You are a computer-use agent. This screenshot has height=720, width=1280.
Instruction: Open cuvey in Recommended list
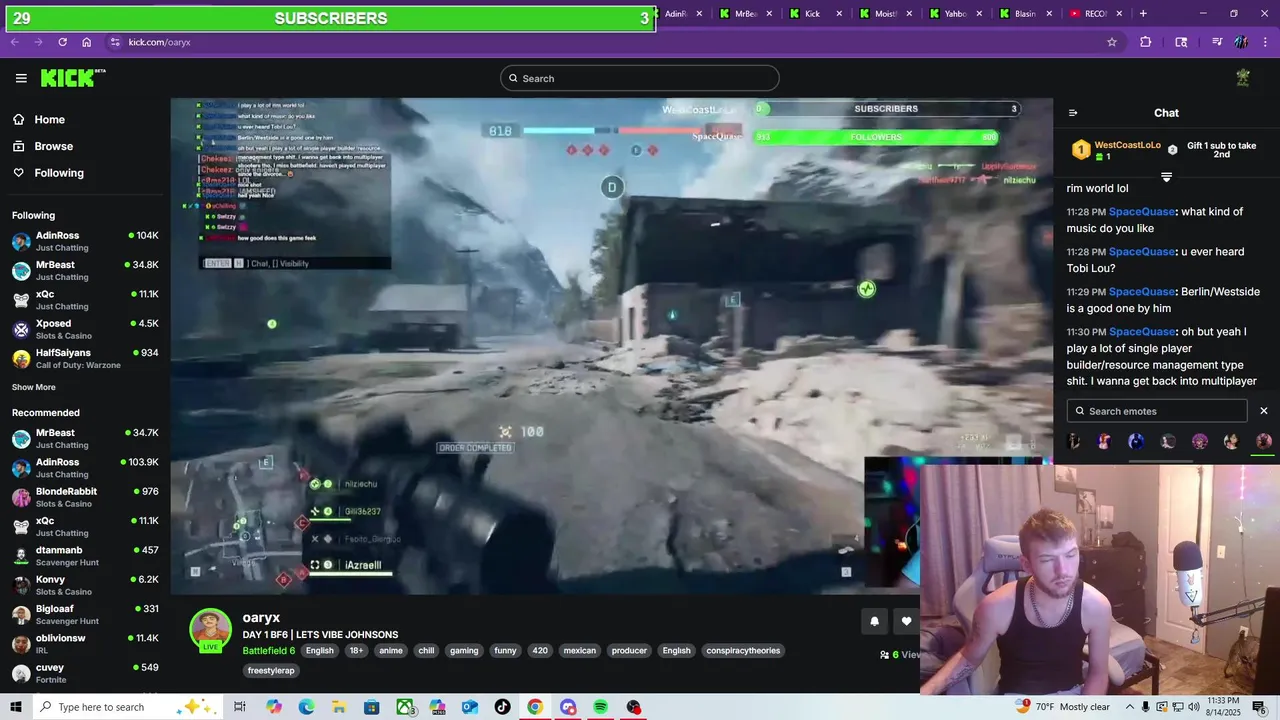85,673
